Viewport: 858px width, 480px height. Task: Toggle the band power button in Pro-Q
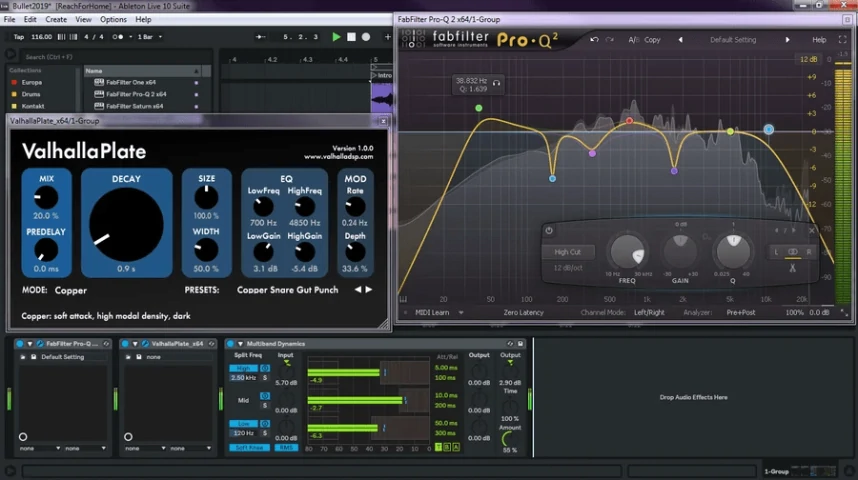tap(549, 230)
